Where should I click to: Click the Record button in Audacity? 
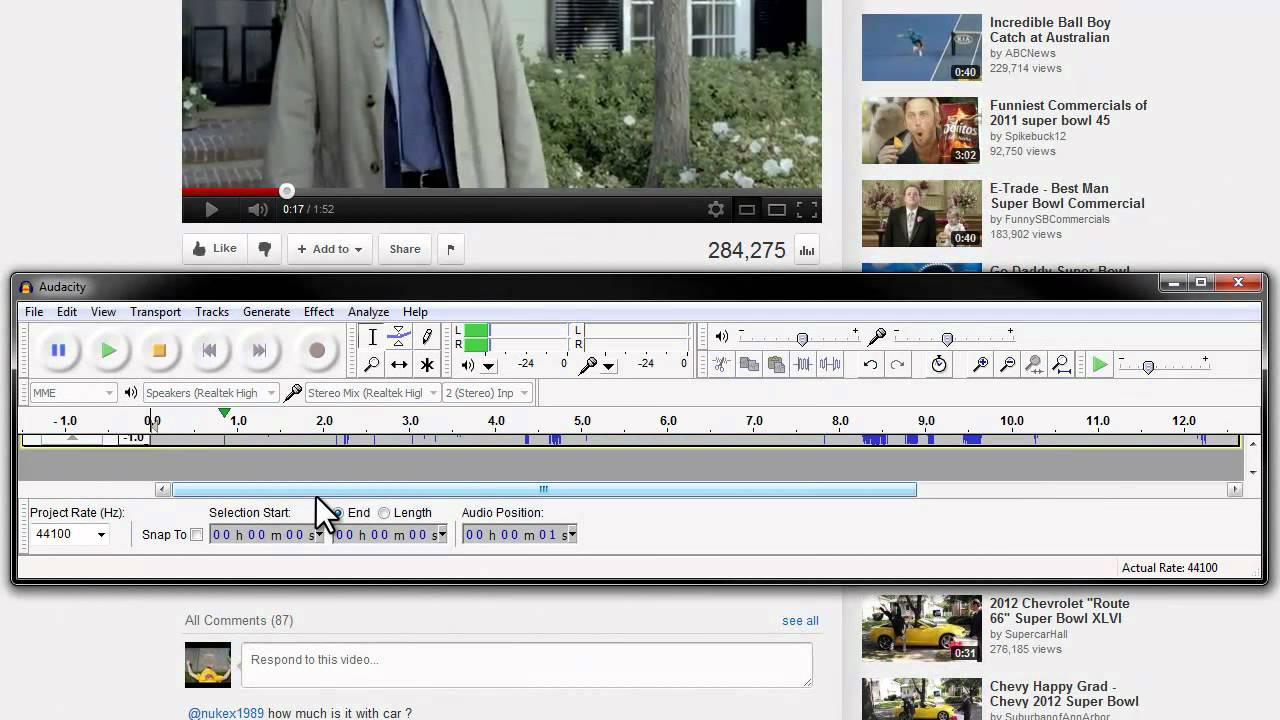coord(317,350)
